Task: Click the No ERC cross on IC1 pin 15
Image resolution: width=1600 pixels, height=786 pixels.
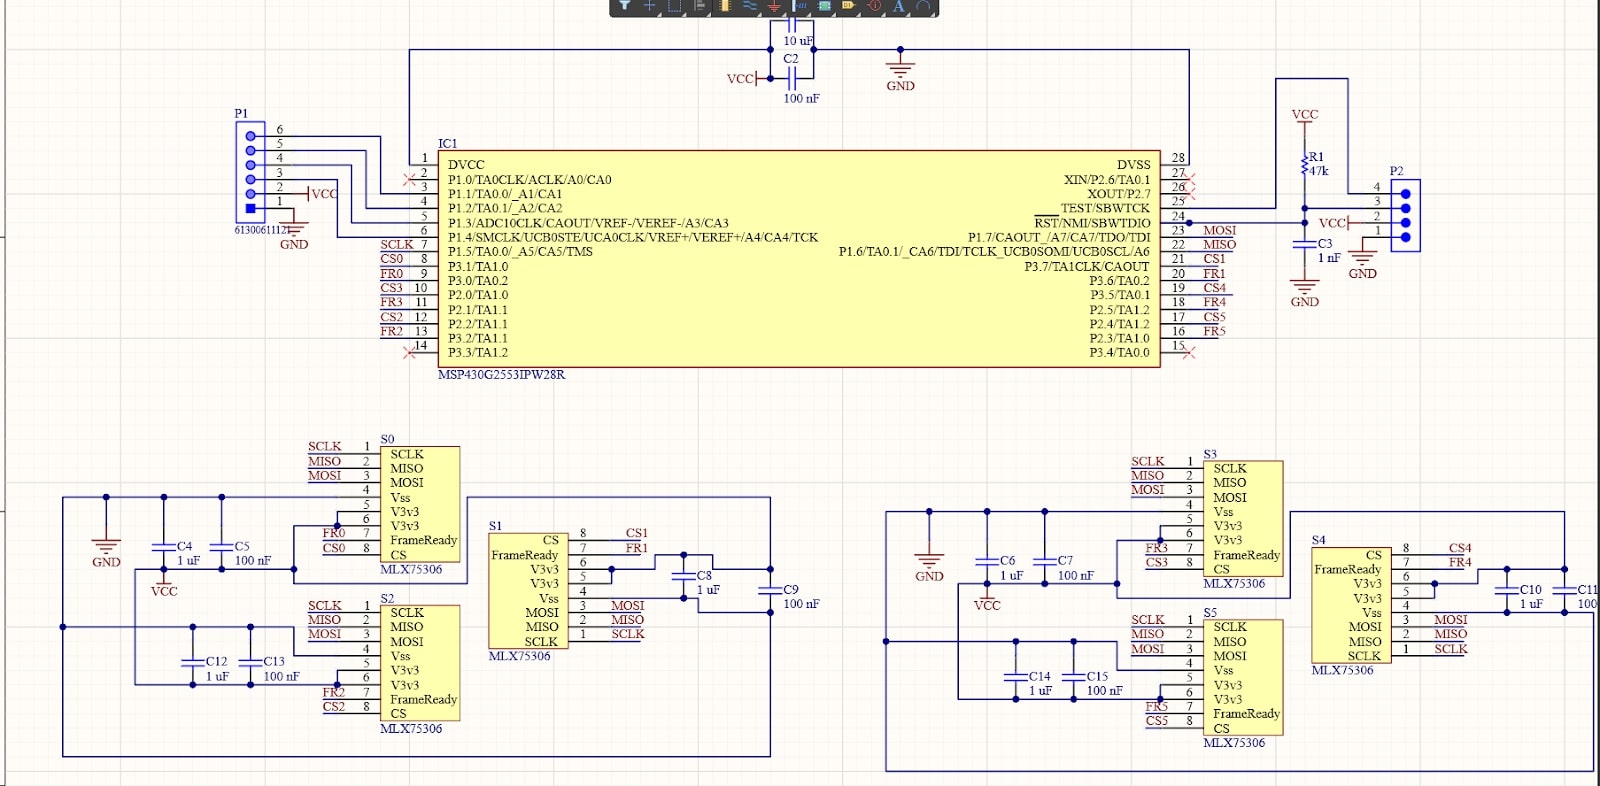Action: pos(1189,352)
